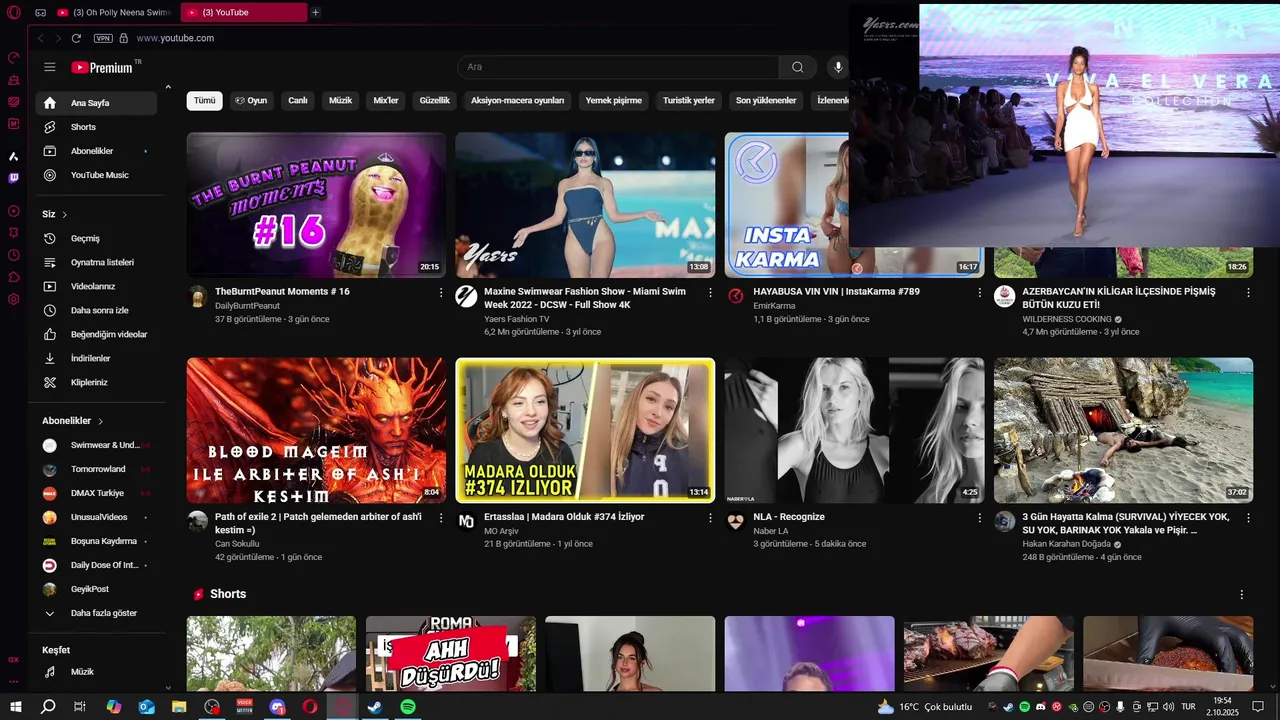The image size is (1280, 720).
Task: Select the Turistik yerler filter chip
Action: [x=689, y=101]
